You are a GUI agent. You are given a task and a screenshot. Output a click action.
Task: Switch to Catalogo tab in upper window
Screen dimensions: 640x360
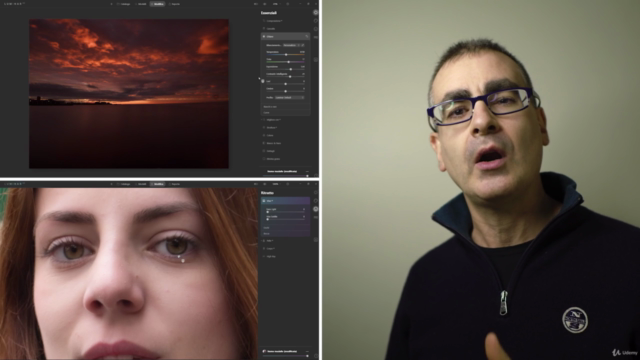tap(123, 4)
